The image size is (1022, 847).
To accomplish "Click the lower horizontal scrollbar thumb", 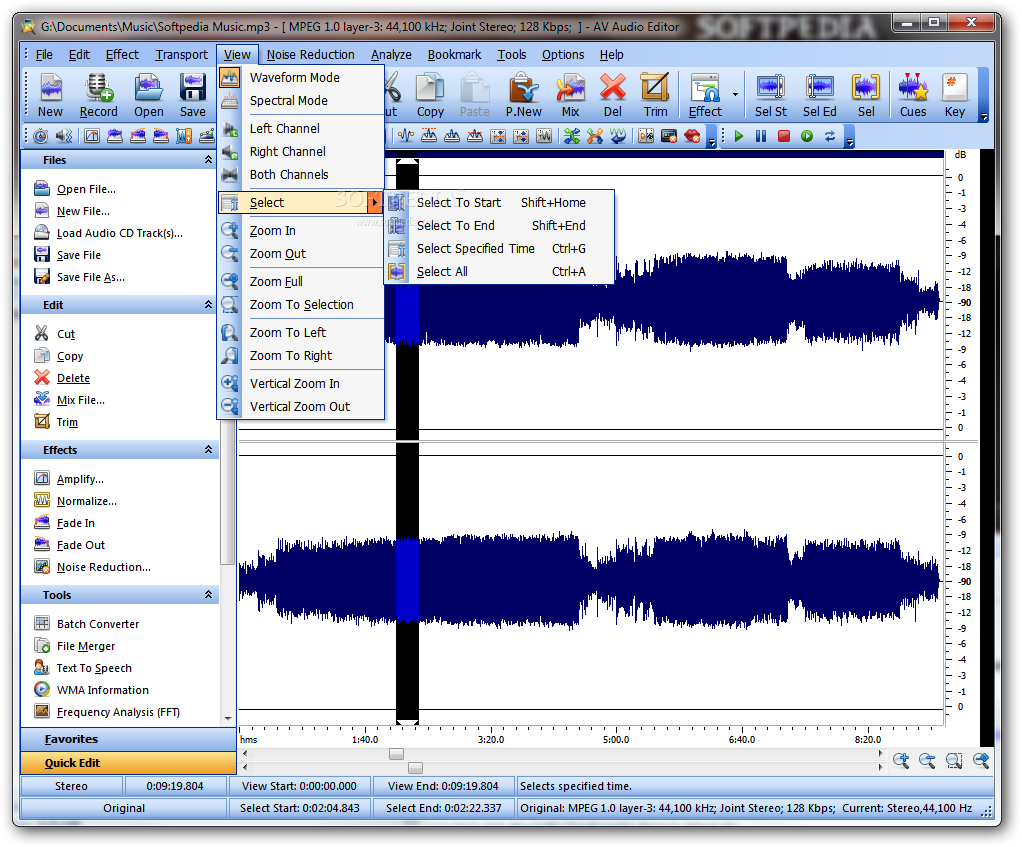I will (415, 768).
